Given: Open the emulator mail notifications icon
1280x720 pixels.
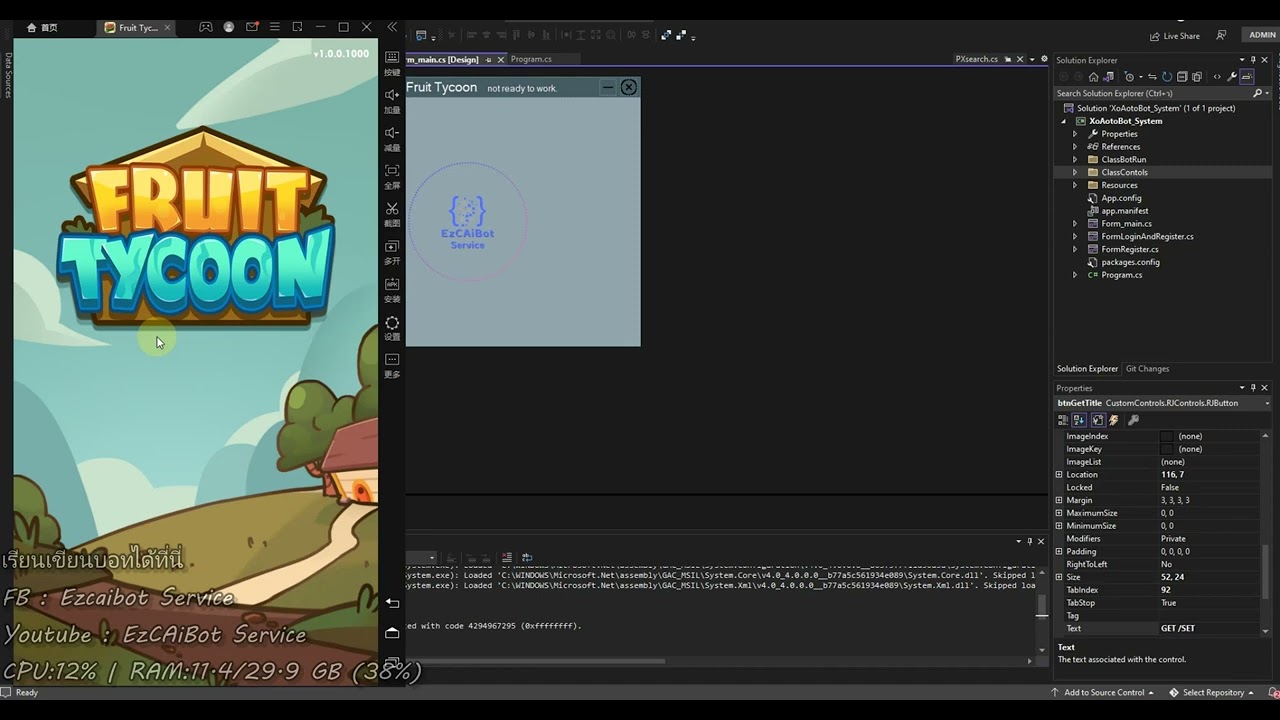Looking at the screenshot, I should tap(252, 27).
